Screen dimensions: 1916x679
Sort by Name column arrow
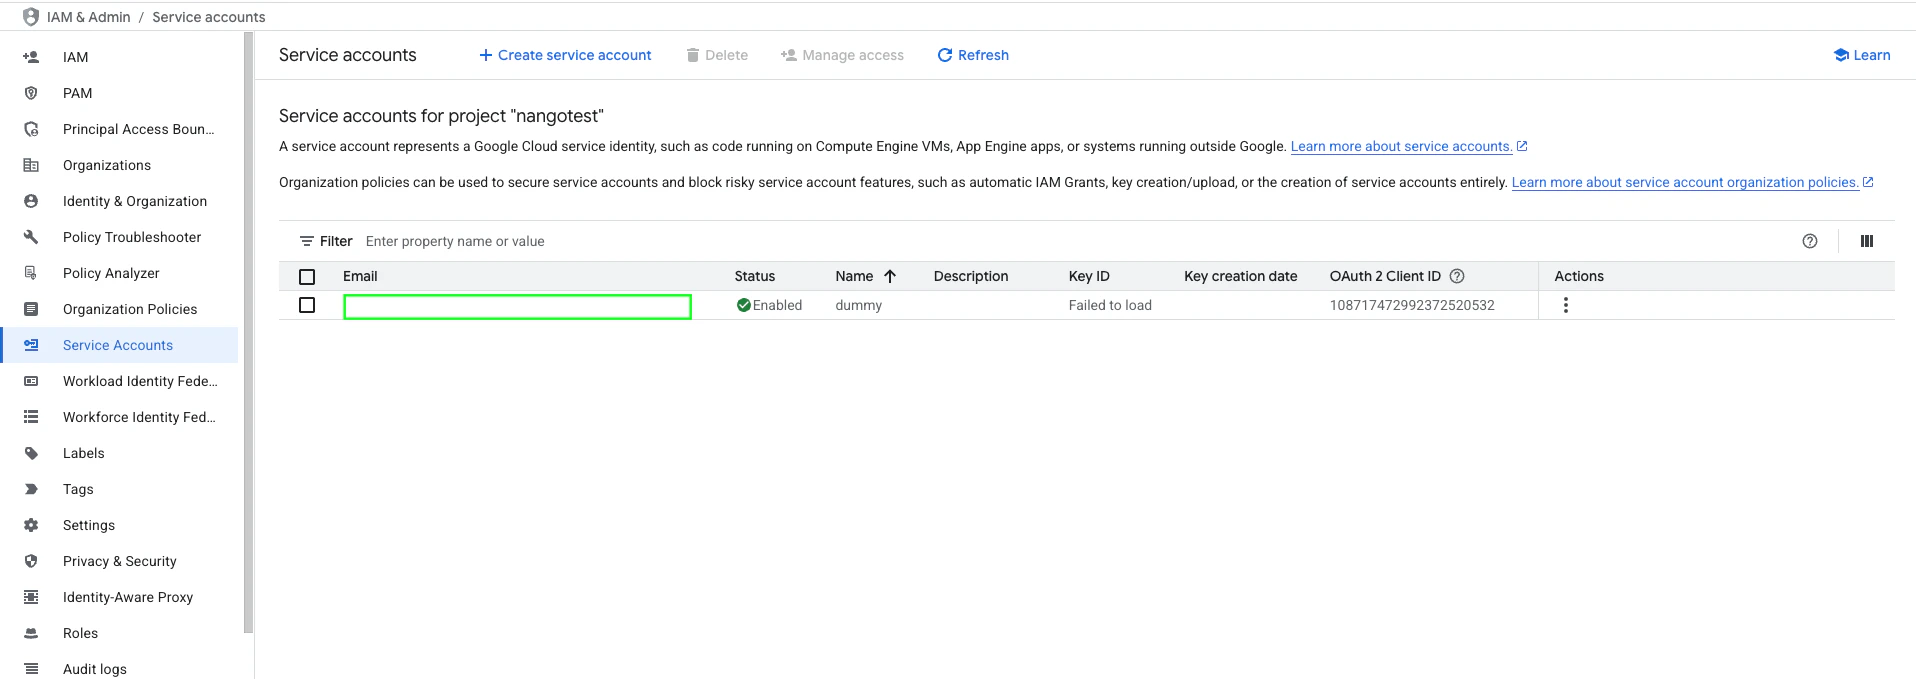tap(890, 276)
